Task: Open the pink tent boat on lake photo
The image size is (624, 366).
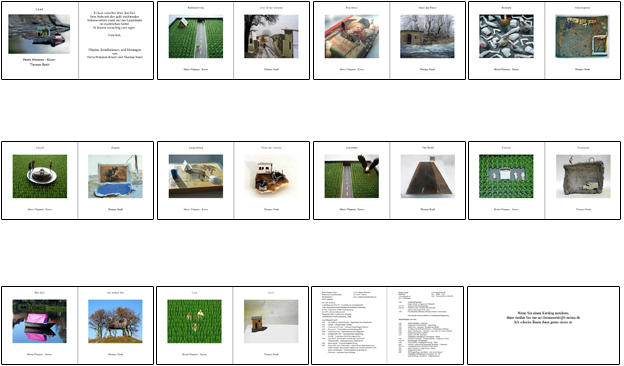Action: [x=39, y=321]
